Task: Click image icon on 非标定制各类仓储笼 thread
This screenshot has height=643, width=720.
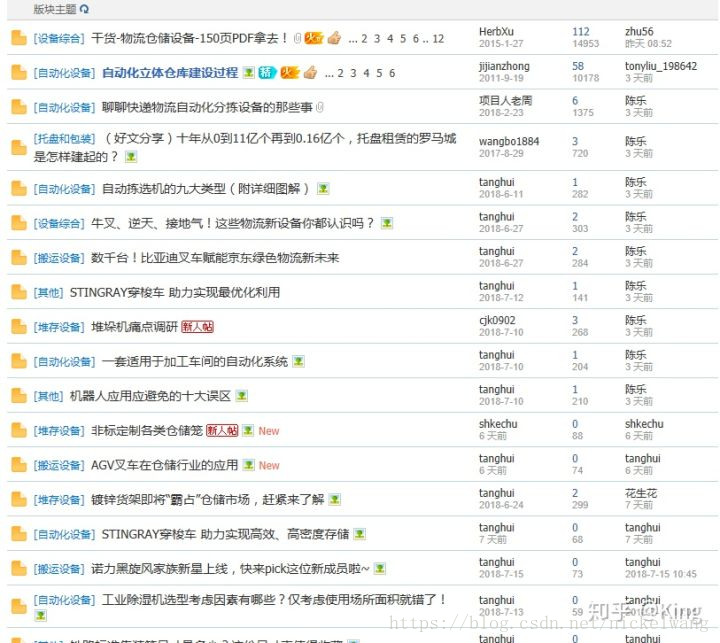Action: 248,430
